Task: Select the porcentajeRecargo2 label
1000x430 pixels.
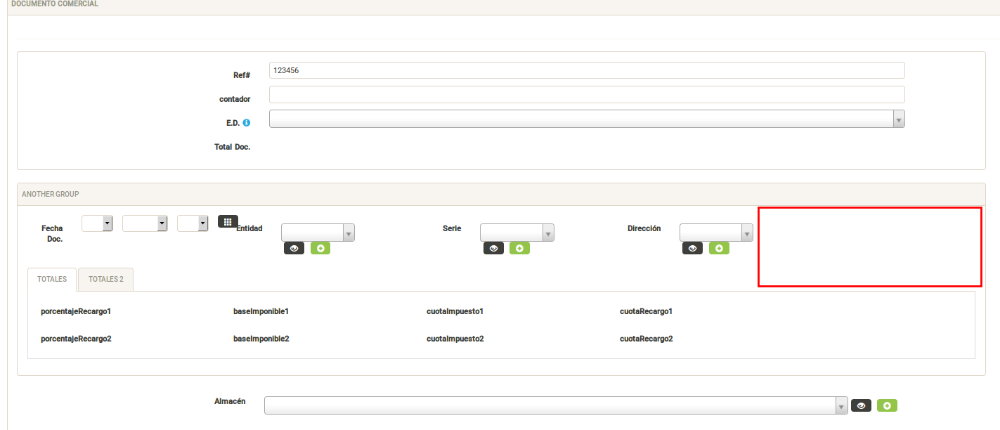Action: pyautogui.click(x=76, y=339)
